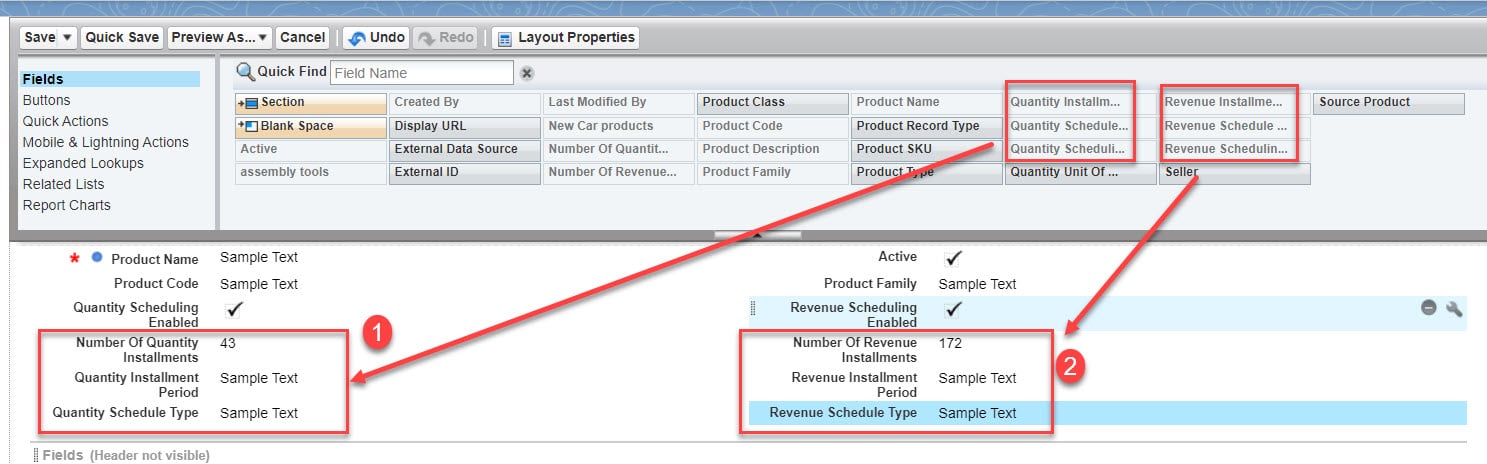Viewport: 1487px width, 464px height.
Task: Open Layout Properties from the toolbar
Action: click(x=565, y=38)
